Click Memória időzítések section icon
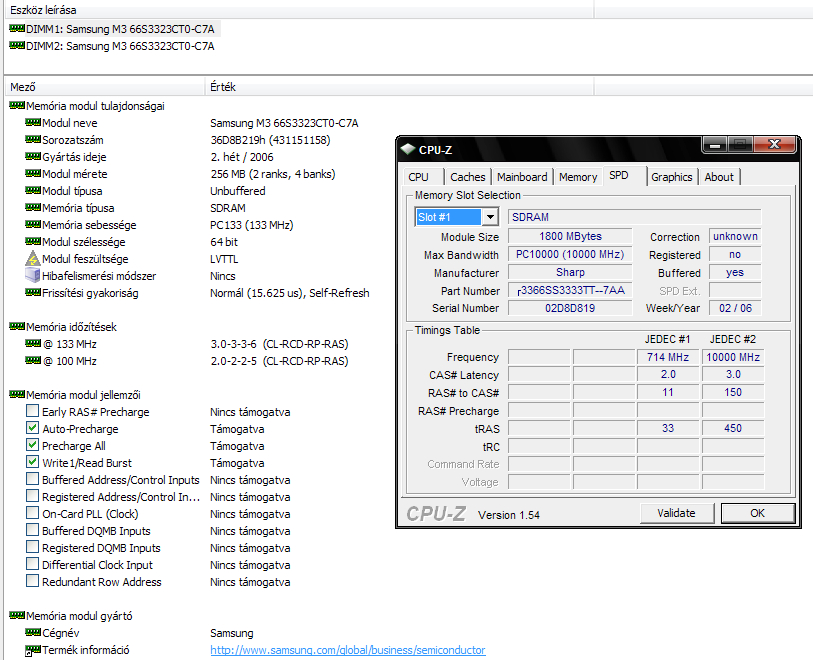Screen dimensions: 813x660 17,326
